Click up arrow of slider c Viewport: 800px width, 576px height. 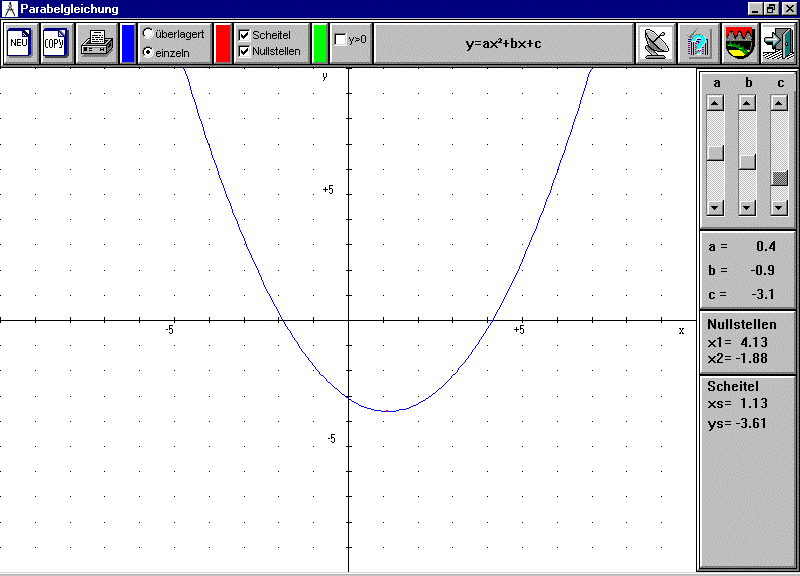[779, 103]
